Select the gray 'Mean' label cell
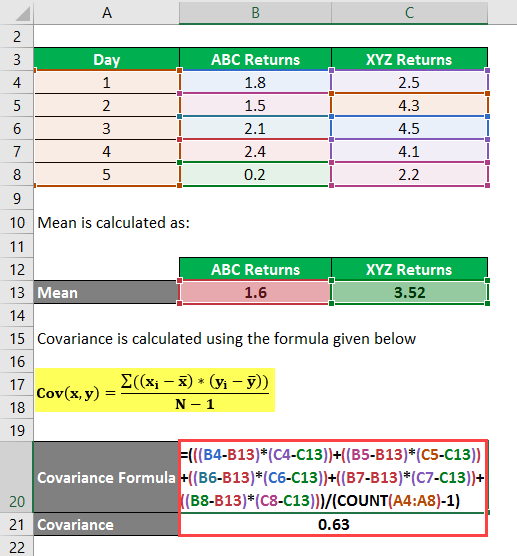 point(106,293)
